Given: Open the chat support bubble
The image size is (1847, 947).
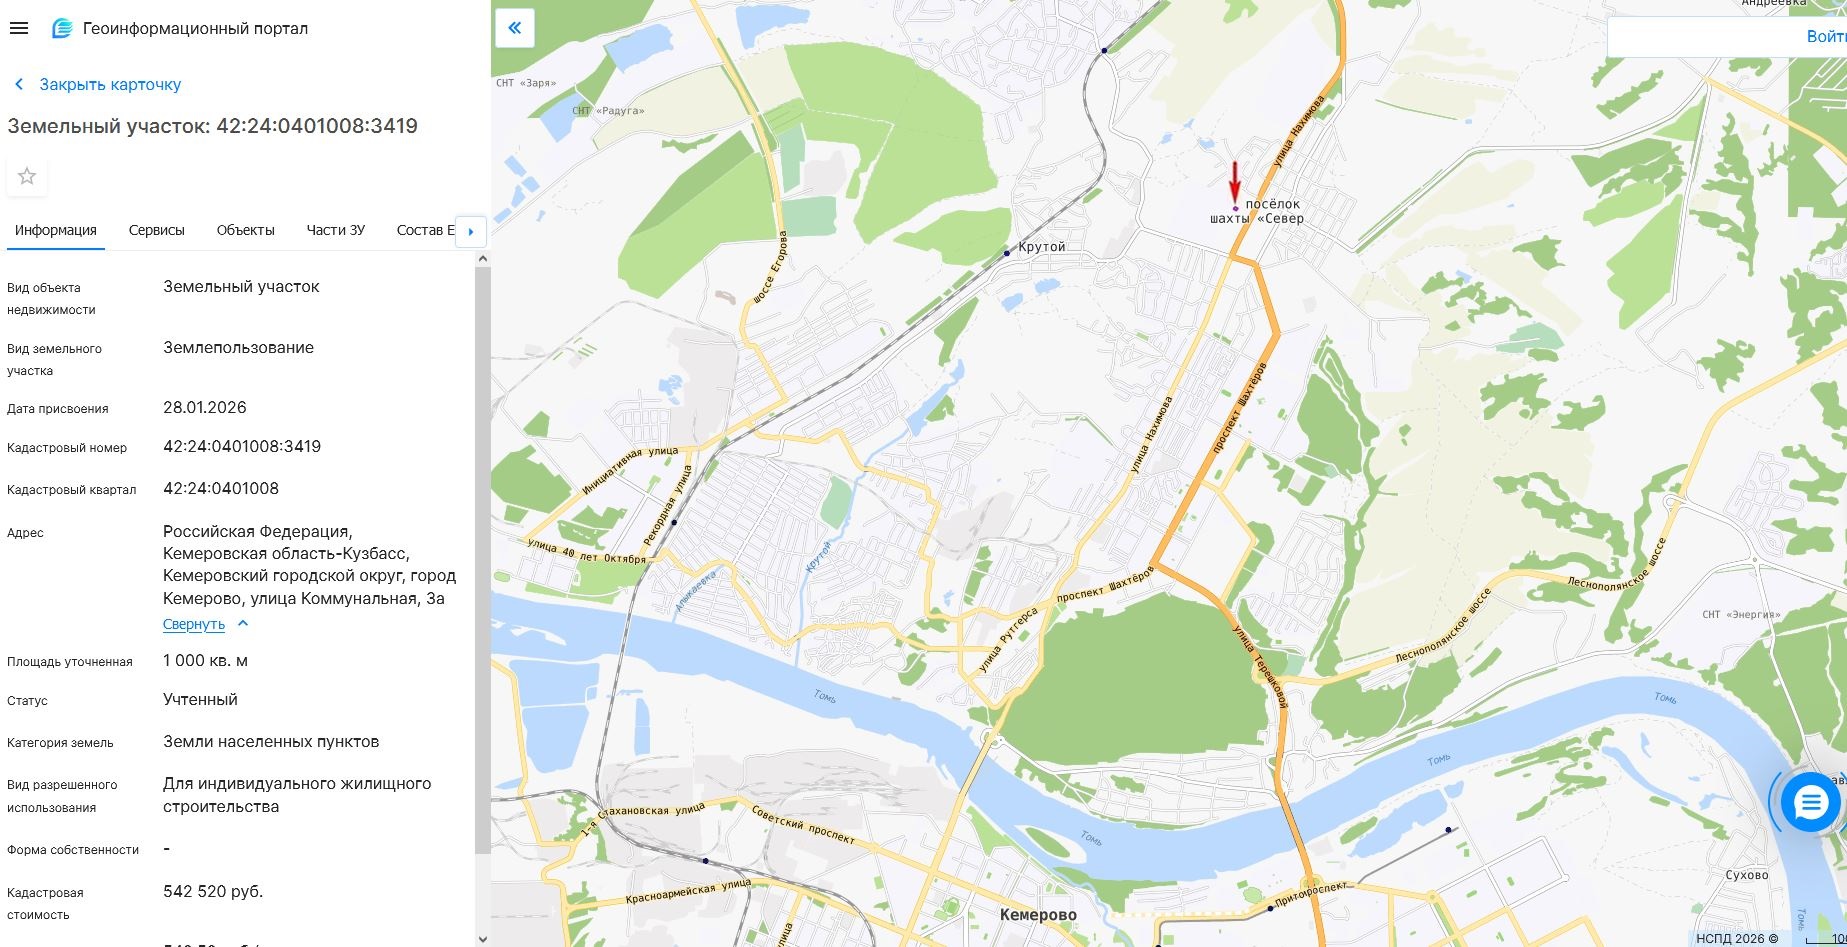Looking at the screenshot, I should pyautogui.click(x=1810, y=802).
